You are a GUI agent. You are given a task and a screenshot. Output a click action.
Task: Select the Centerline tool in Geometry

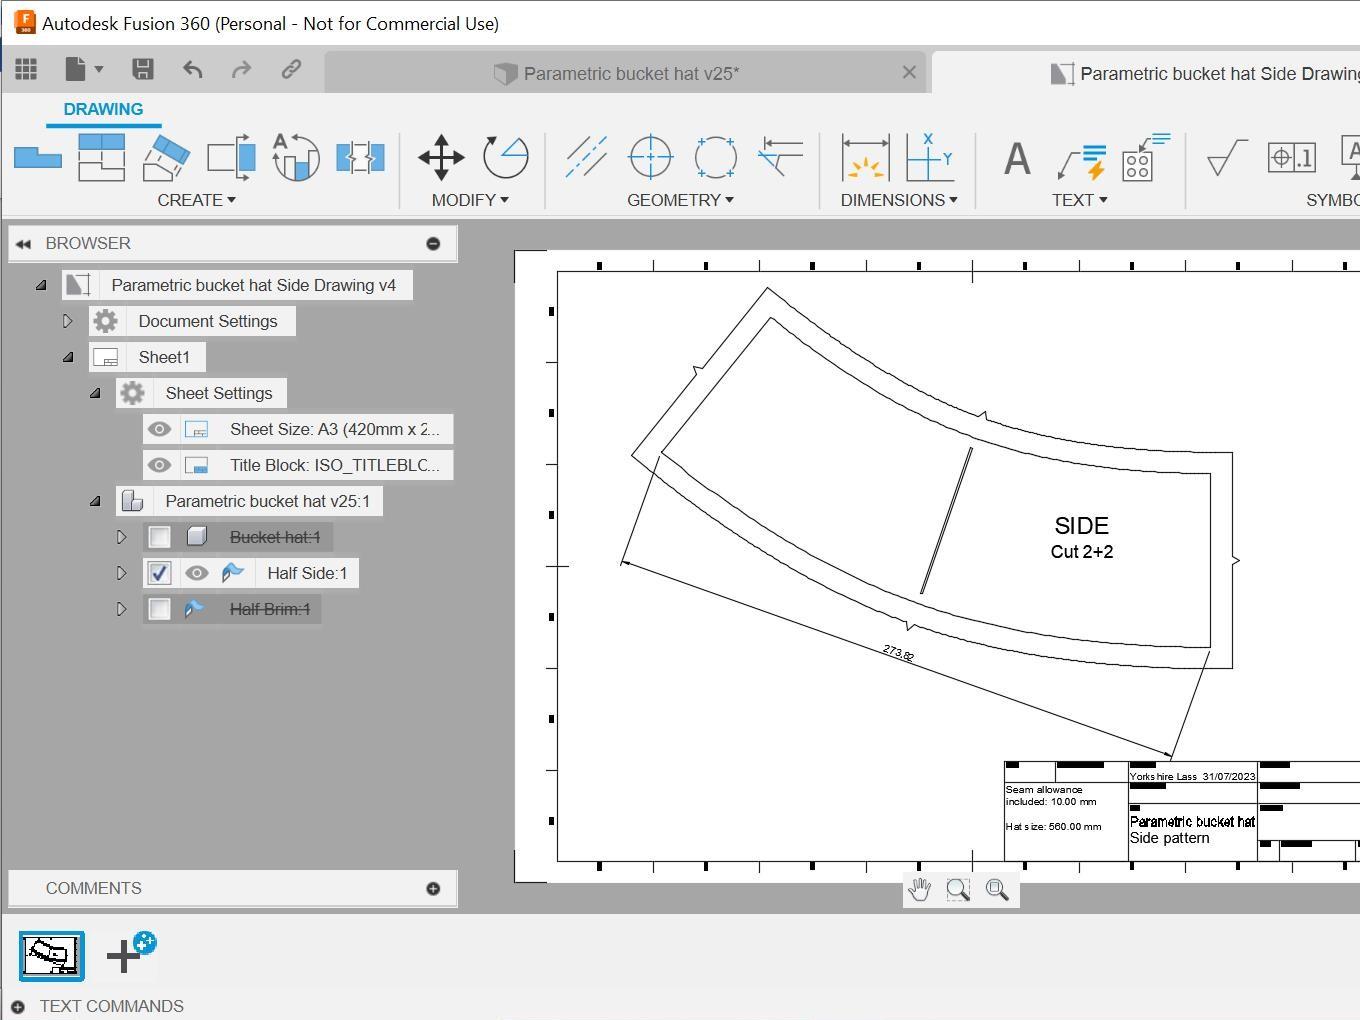click(585, 157)
